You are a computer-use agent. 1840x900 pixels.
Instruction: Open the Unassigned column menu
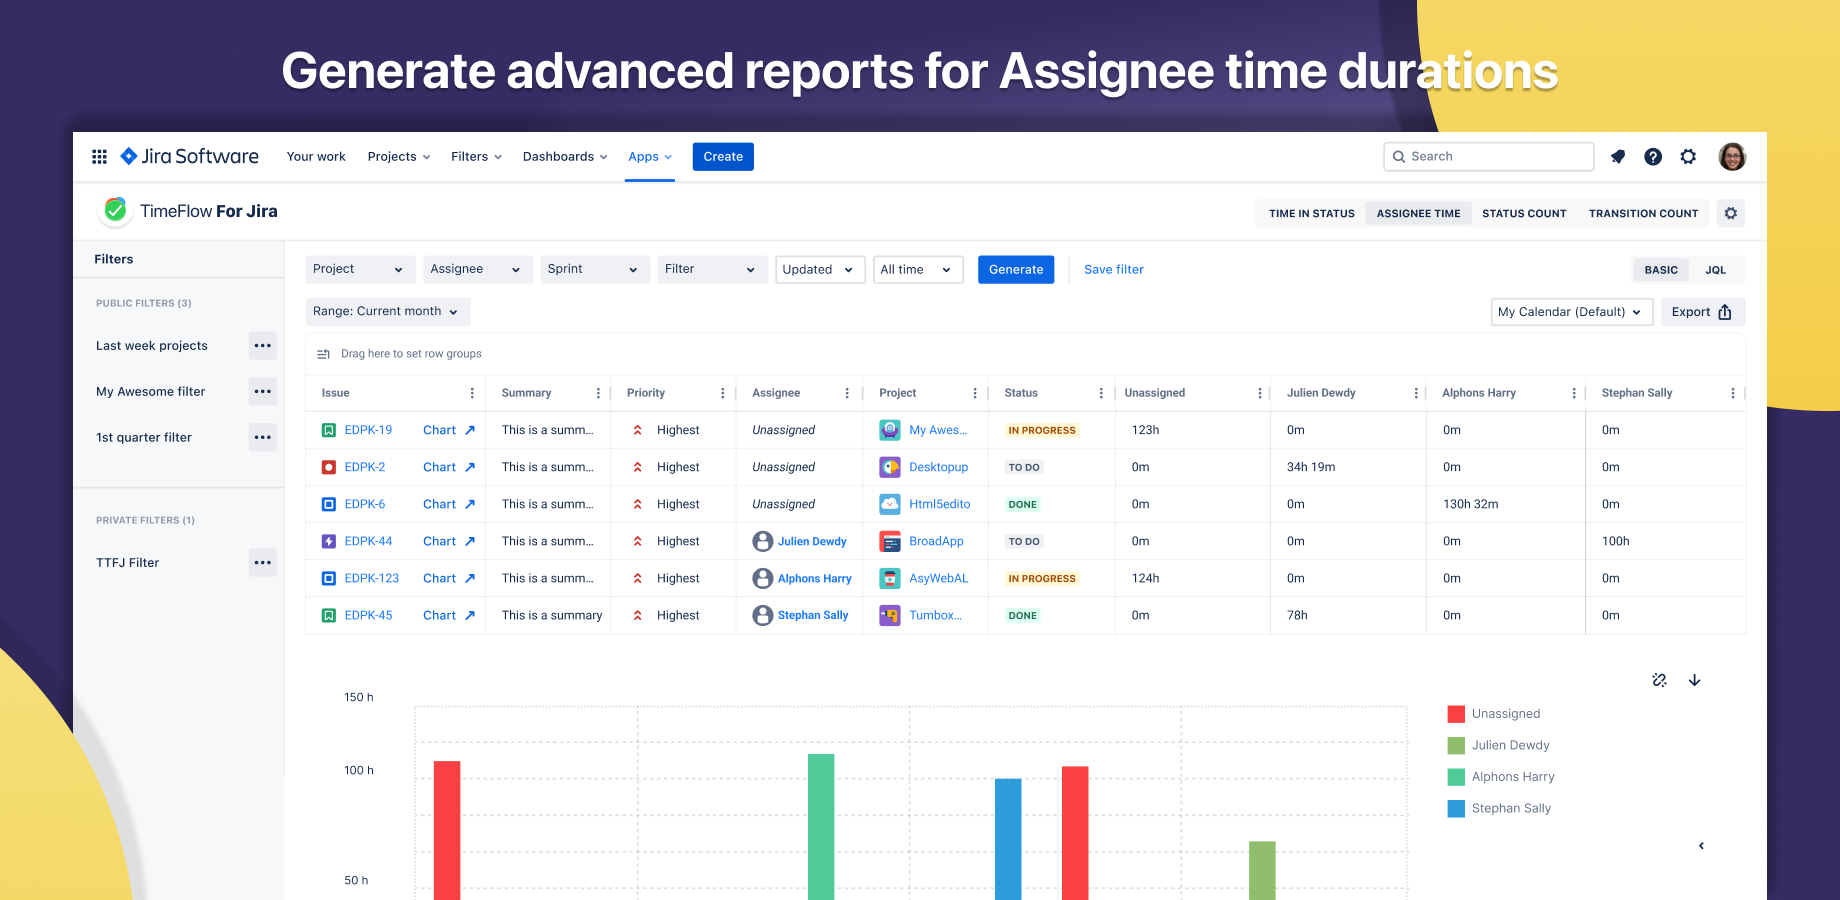(x=1260, y=393)
